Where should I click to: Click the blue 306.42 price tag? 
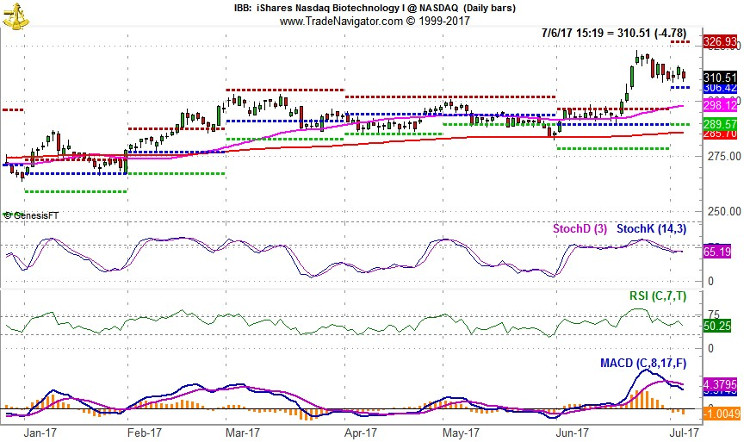pyautogui.click(x=721, y=88)
